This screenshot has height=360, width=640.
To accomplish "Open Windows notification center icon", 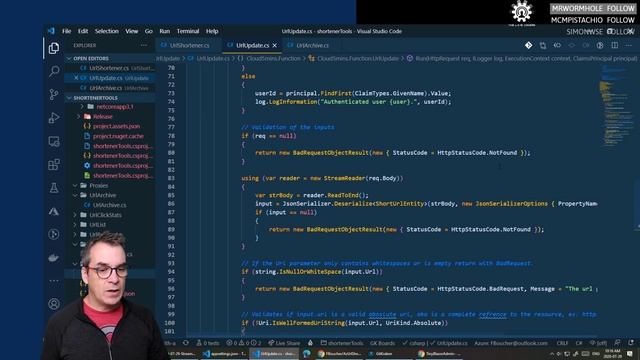I will point(630,353).
